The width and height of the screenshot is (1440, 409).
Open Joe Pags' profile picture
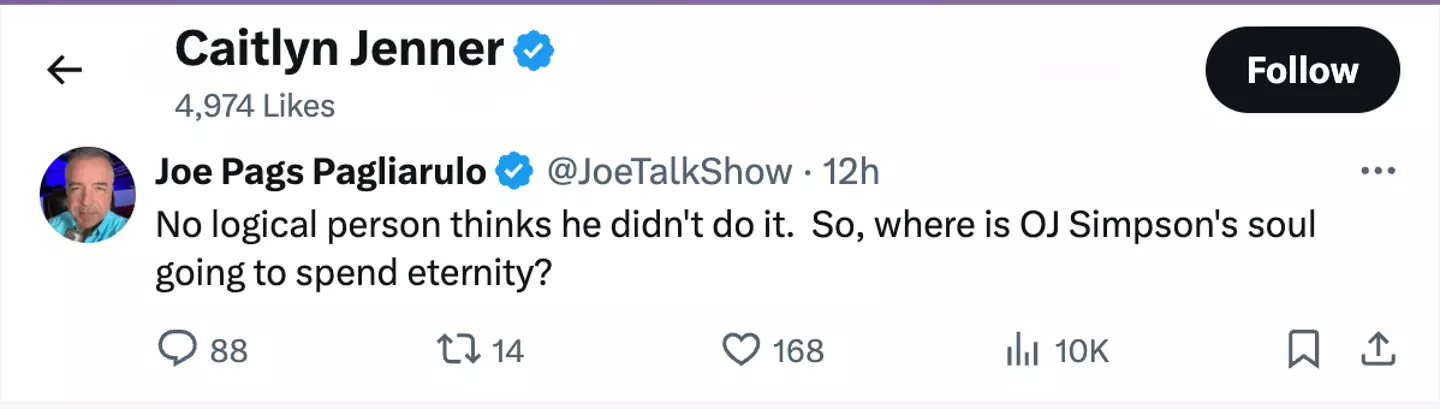tap(87, 195)
